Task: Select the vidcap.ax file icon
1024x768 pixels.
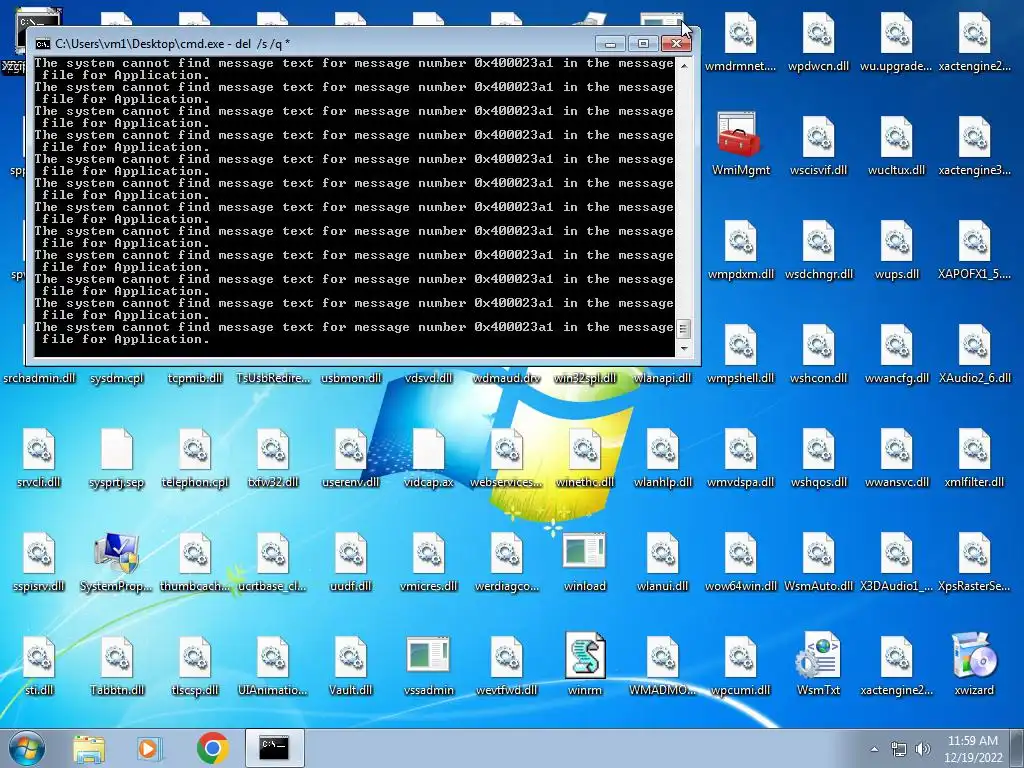Action: [x=428, y=448]
